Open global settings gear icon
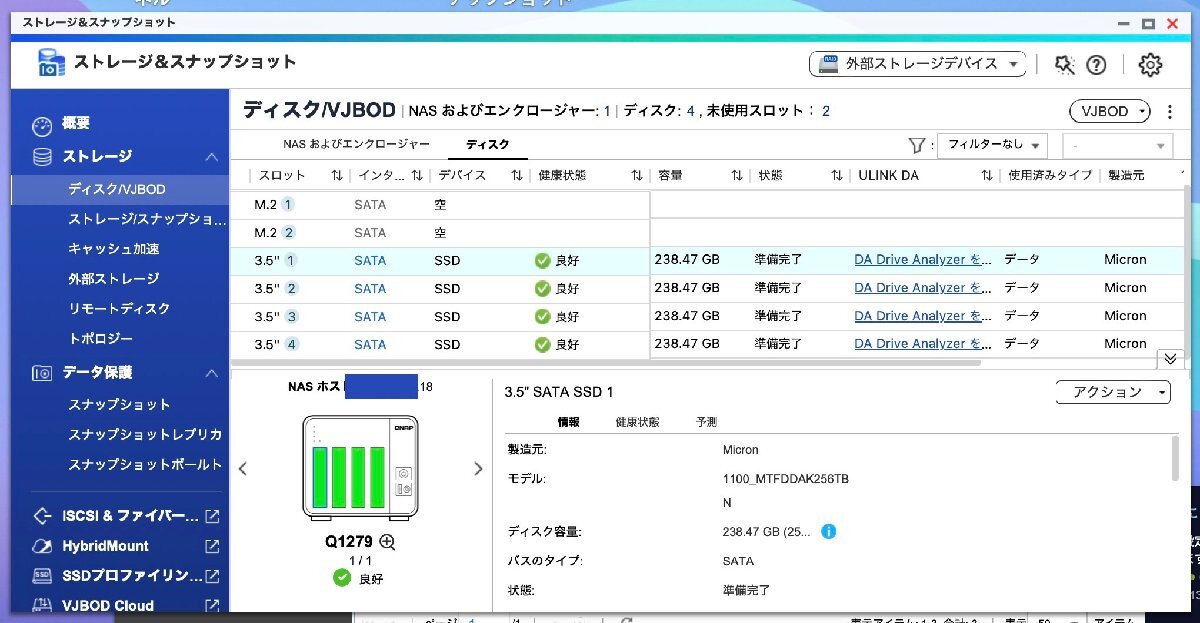The image size is (1200, 623). coord(1151,65)
